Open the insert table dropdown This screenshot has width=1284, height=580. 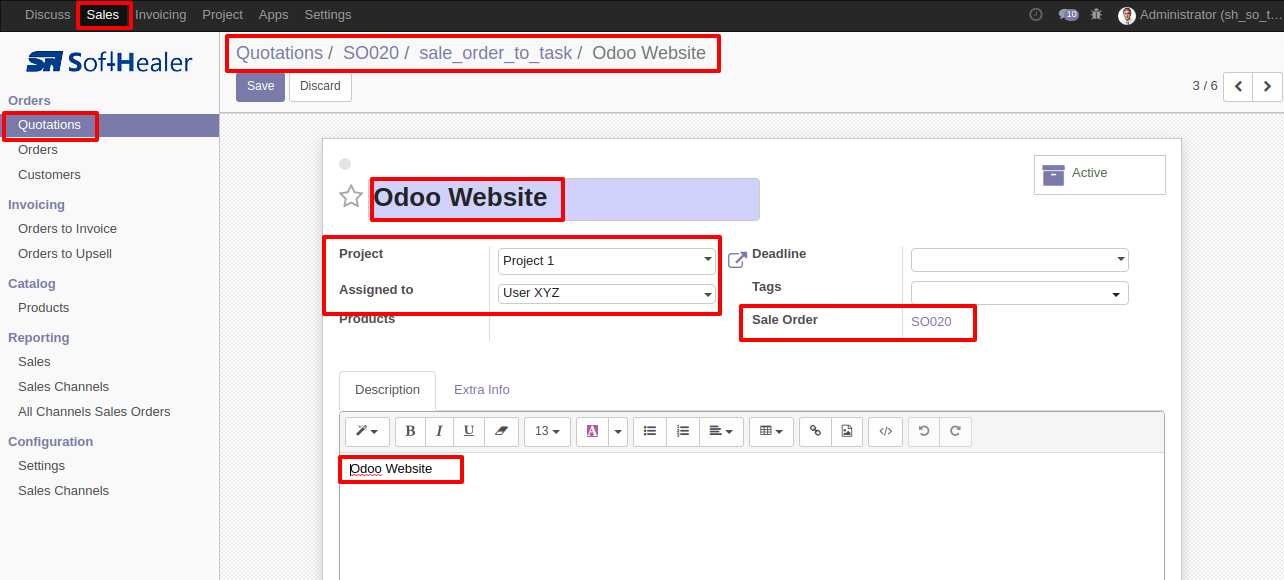[x=772, y=431]
